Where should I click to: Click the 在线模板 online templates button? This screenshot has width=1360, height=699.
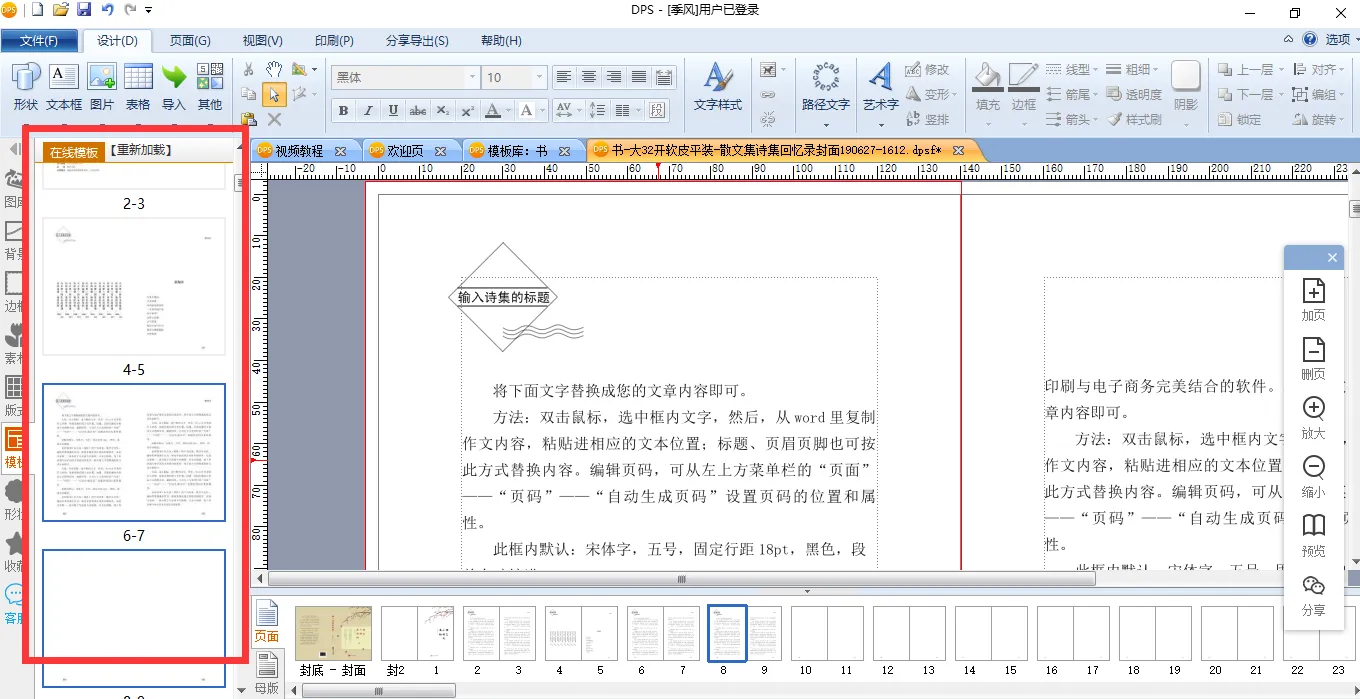[x=75, y=152]
